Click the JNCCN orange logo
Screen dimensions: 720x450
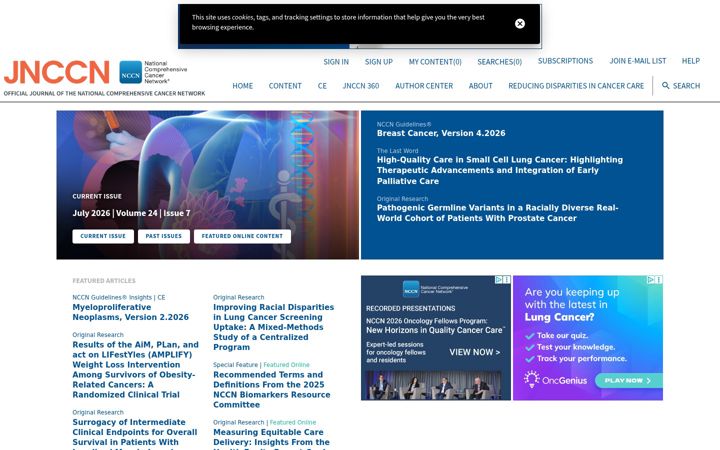[56, 72]
